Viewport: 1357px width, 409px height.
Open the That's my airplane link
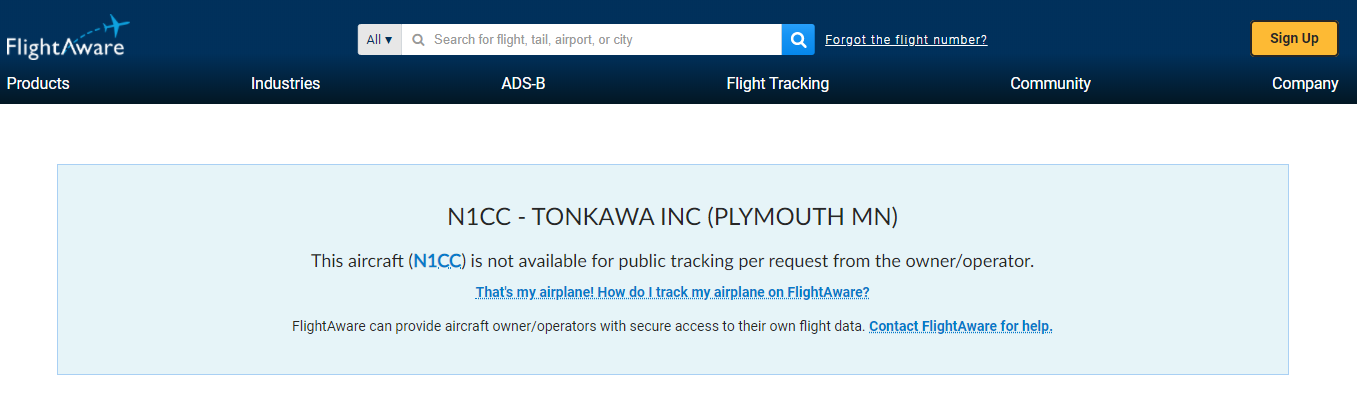click(x=672, y=293)
